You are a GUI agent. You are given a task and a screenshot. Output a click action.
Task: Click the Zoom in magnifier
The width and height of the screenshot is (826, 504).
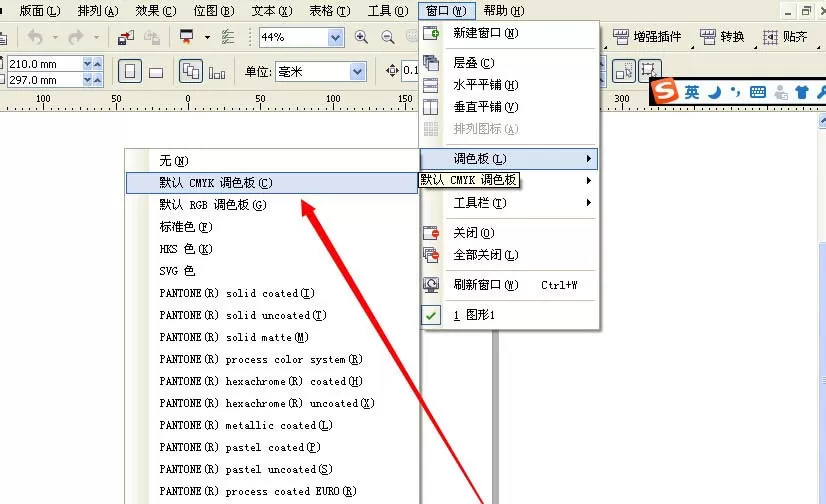[x=361, y=37]
